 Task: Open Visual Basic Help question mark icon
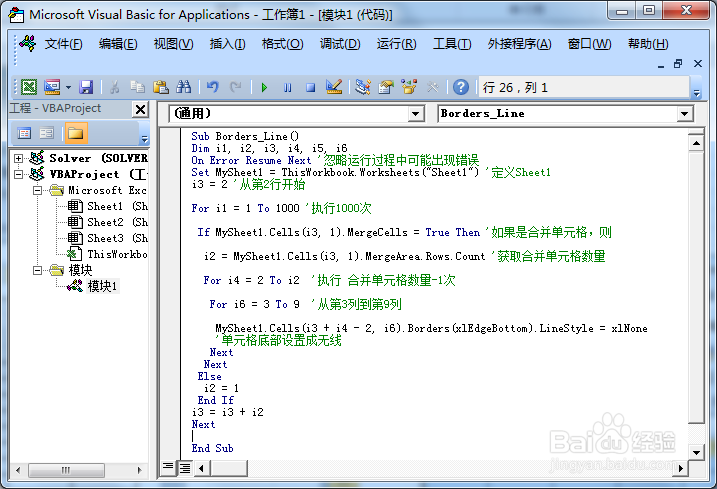point(461,87)
